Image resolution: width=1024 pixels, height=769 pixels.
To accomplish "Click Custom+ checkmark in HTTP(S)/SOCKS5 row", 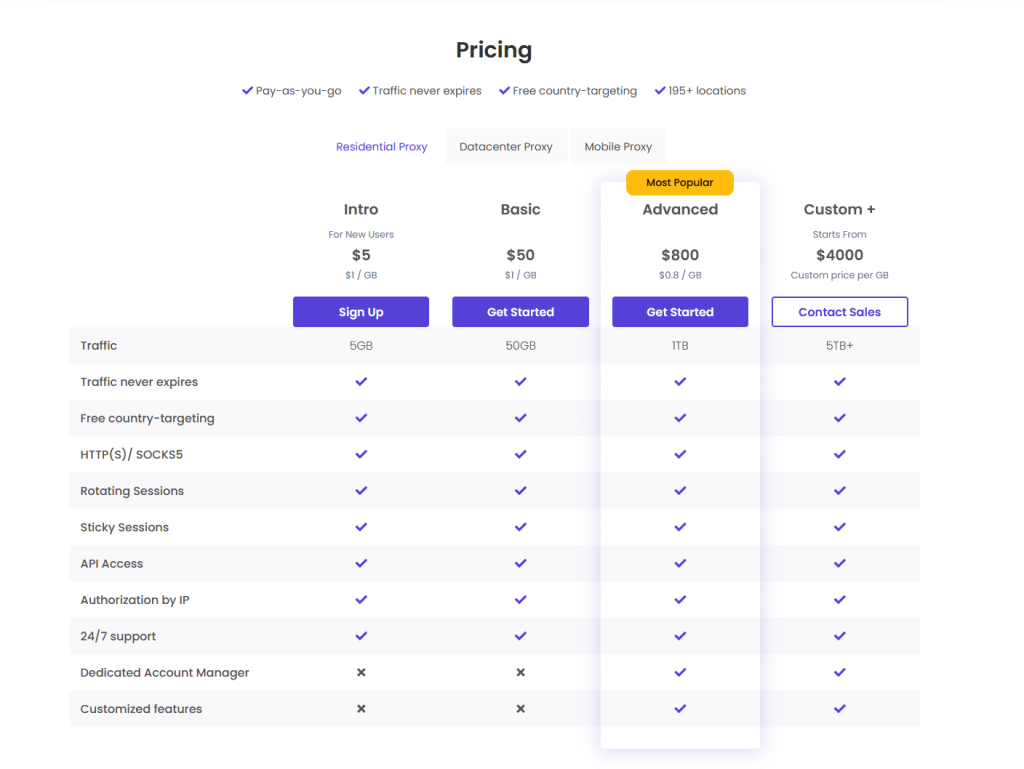I will tap(840, 454).
